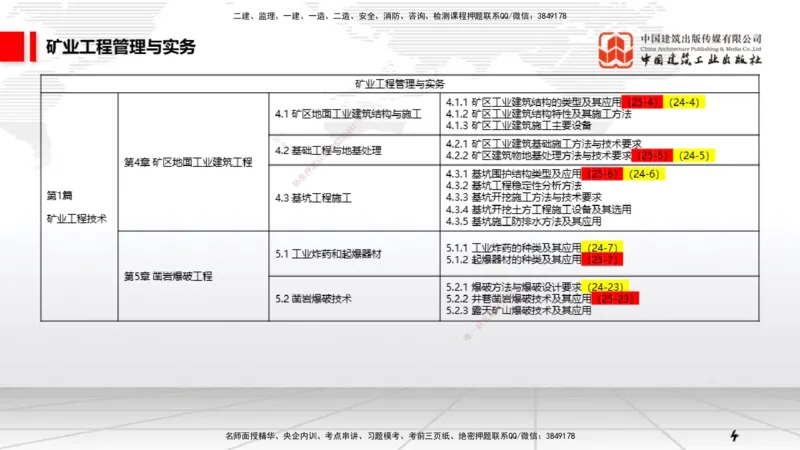The width and height of the screenshot is (800, 450).
Task: Click the 中国建筑出版传媒有限公司 company name
Action: tap(701, 39)
